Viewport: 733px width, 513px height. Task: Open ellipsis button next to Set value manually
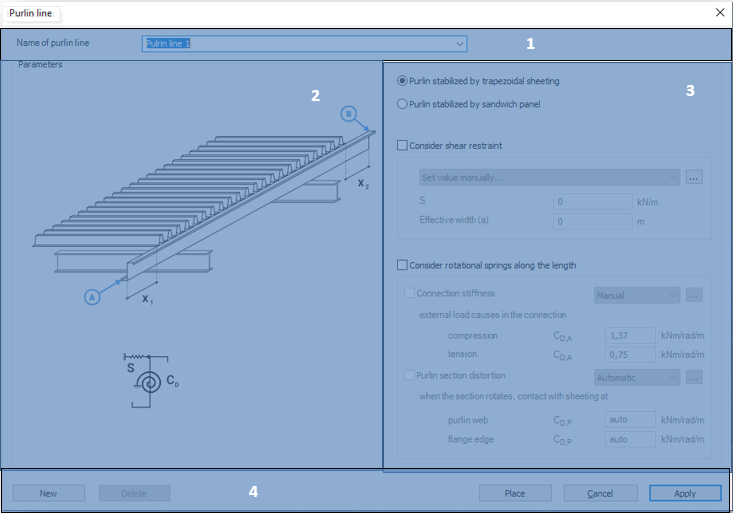pos(694,177)
